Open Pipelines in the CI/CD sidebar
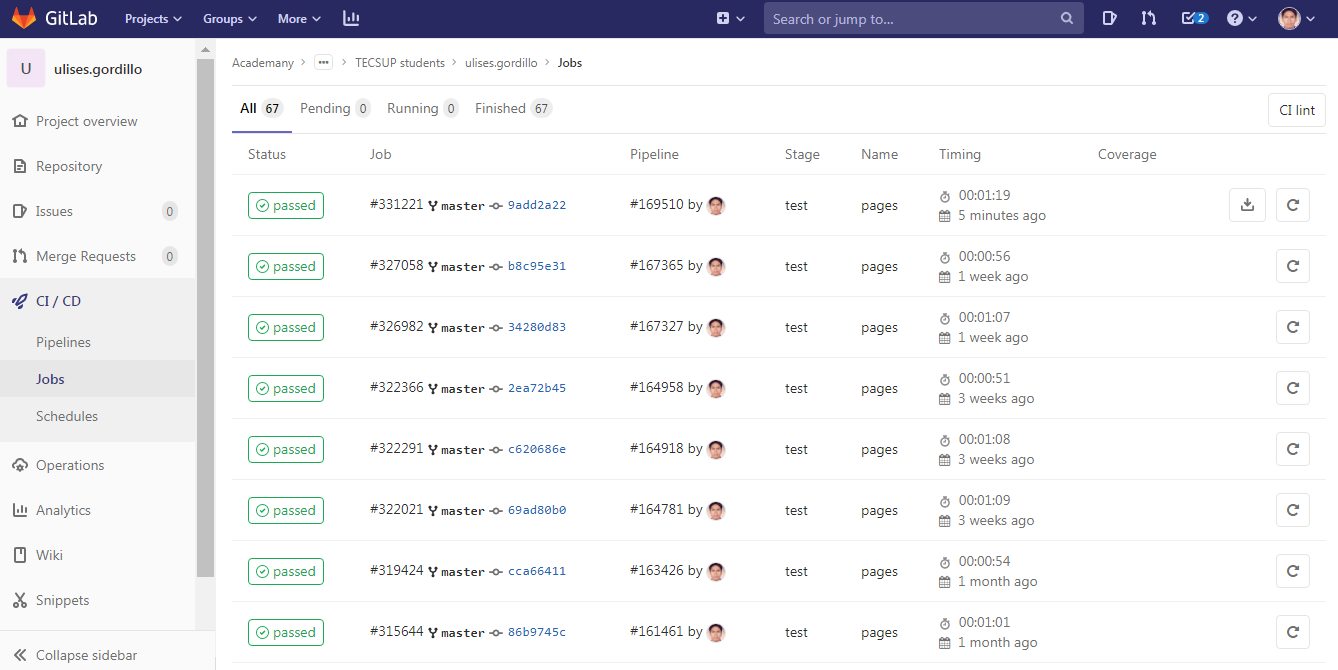Viewport: 1338px width, 670px height. pos(63,342)
